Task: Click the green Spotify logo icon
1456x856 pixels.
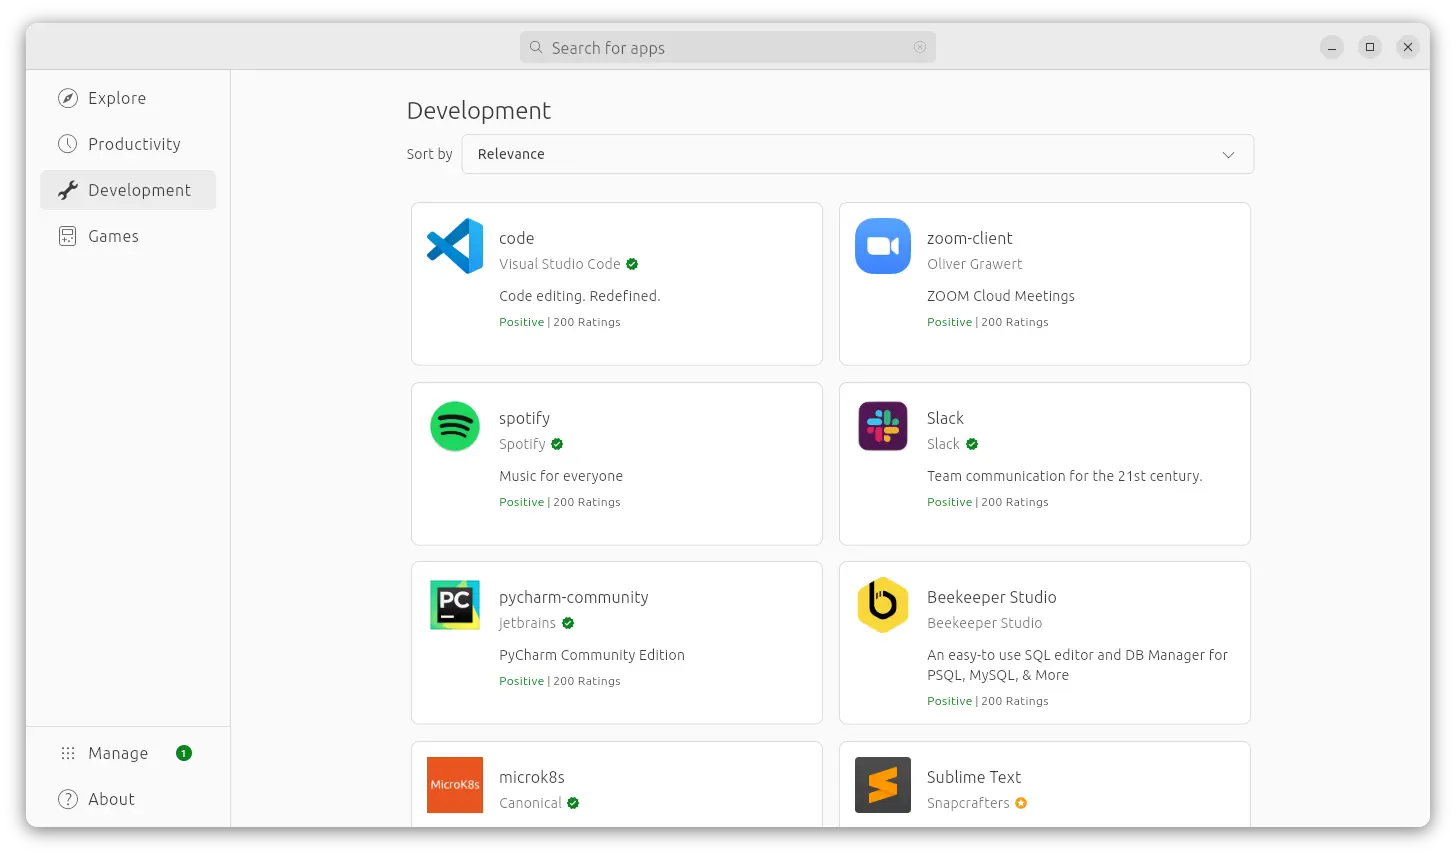Action: click(x=455, y=426)
